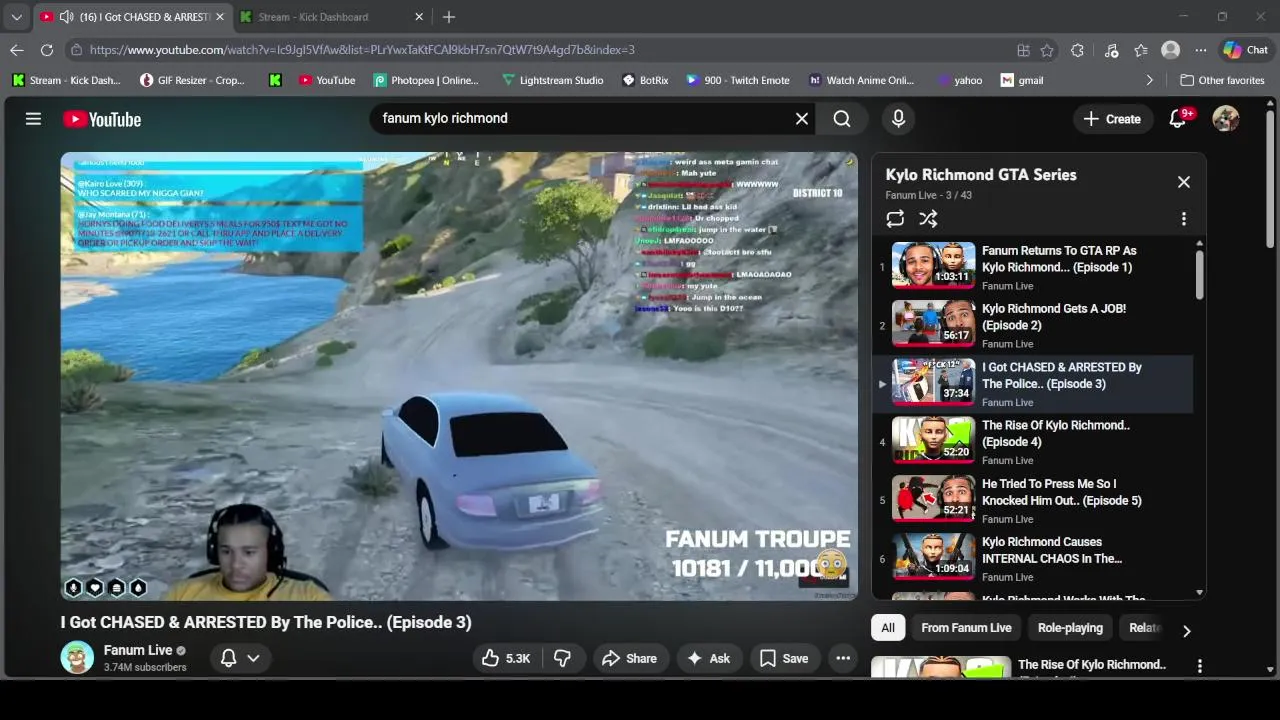1280x720 pixels.
Task: Click the Create button
Action: (x=1112, y=119)
